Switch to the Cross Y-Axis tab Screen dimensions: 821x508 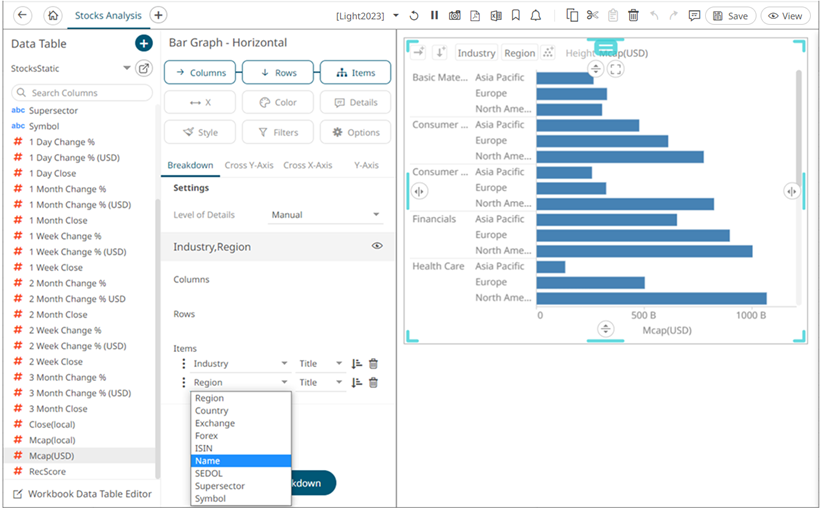pos(249,165)
